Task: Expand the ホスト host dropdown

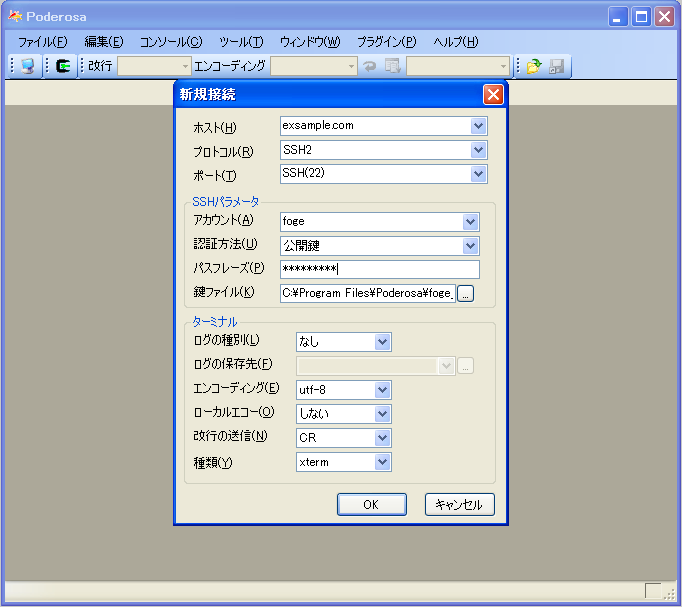Action: click(x=478, y=126)
